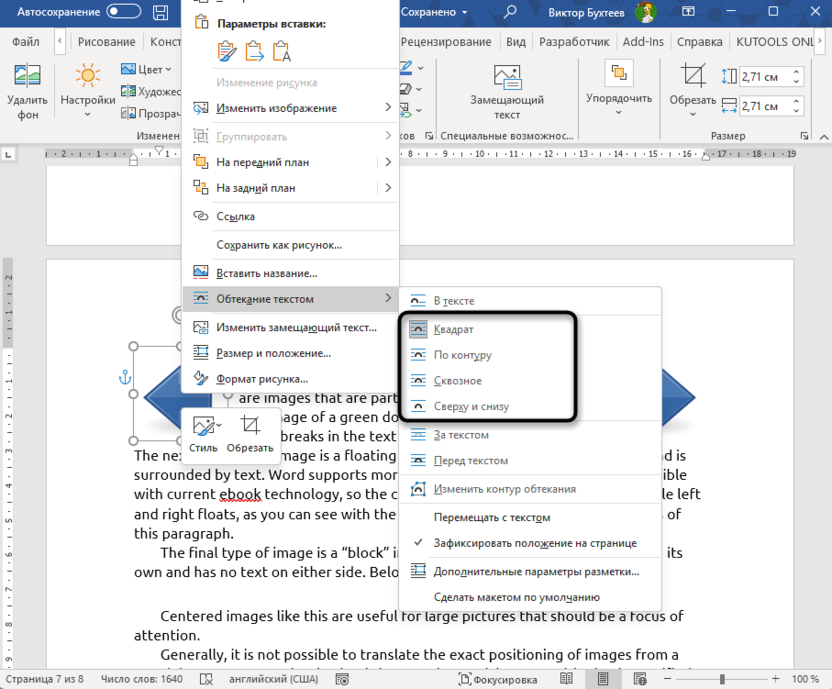Click the height value field 2,71 см

click(x=764, y=77)
